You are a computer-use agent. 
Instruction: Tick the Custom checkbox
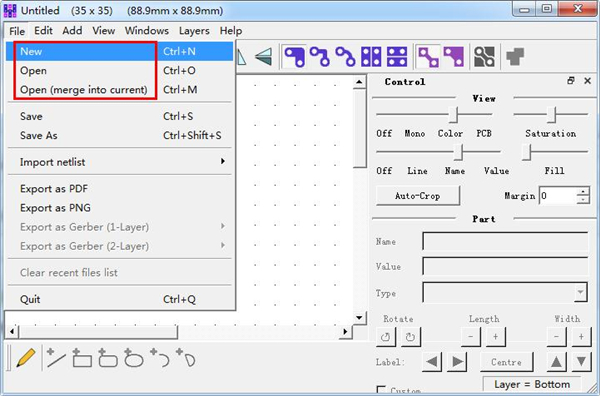tap(381, 390)
